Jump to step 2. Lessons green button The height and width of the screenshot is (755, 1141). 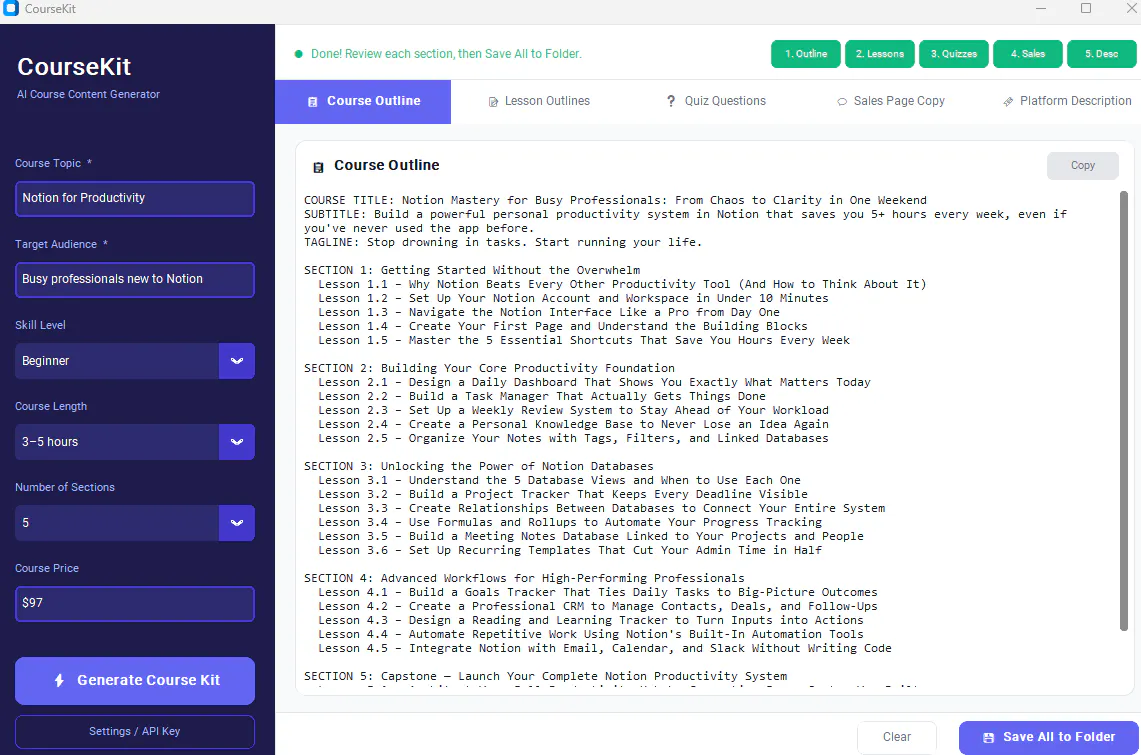point(880,54)
